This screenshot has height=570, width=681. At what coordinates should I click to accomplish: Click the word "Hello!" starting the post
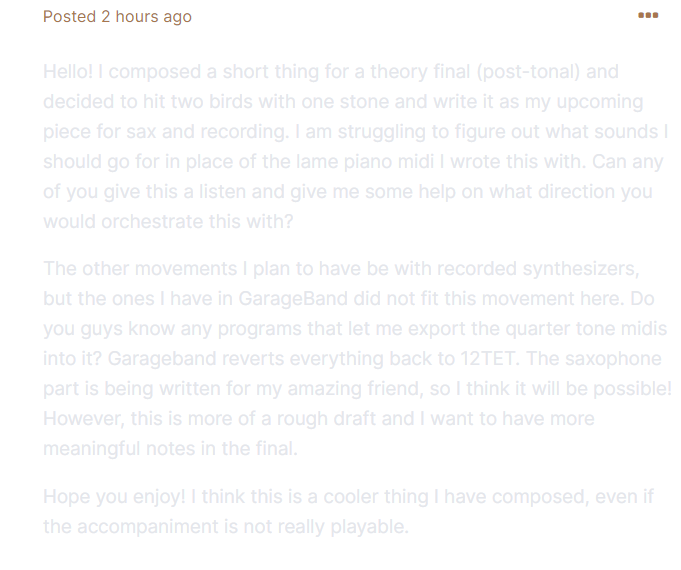tap(68, 72)
